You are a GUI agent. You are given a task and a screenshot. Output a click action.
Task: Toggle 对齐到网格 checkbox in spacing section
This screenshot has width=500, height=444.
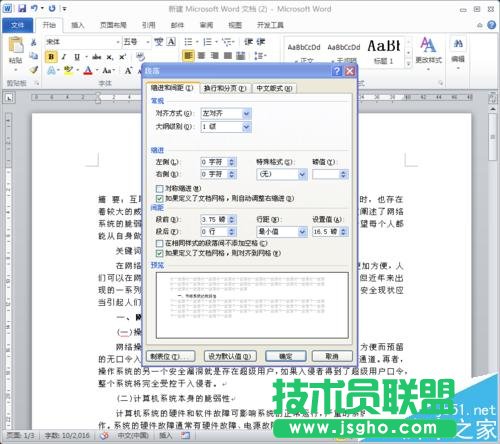tap(159, 253)
